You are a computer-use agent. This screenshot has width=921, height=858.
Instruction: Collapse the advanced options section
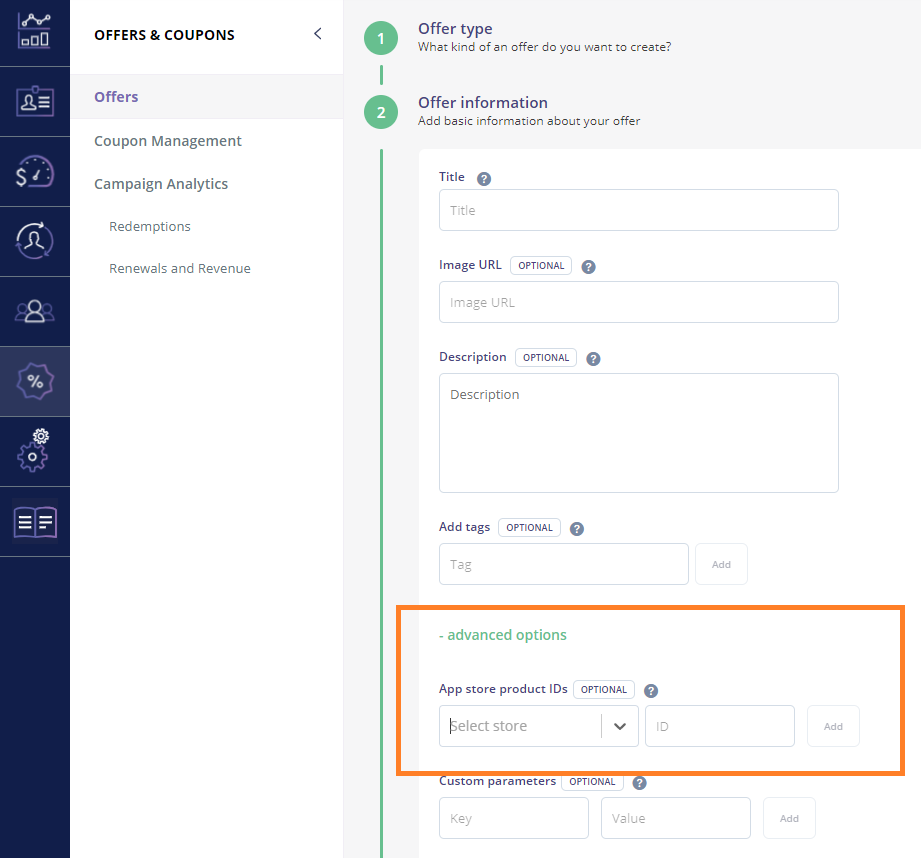pos(503,635)
